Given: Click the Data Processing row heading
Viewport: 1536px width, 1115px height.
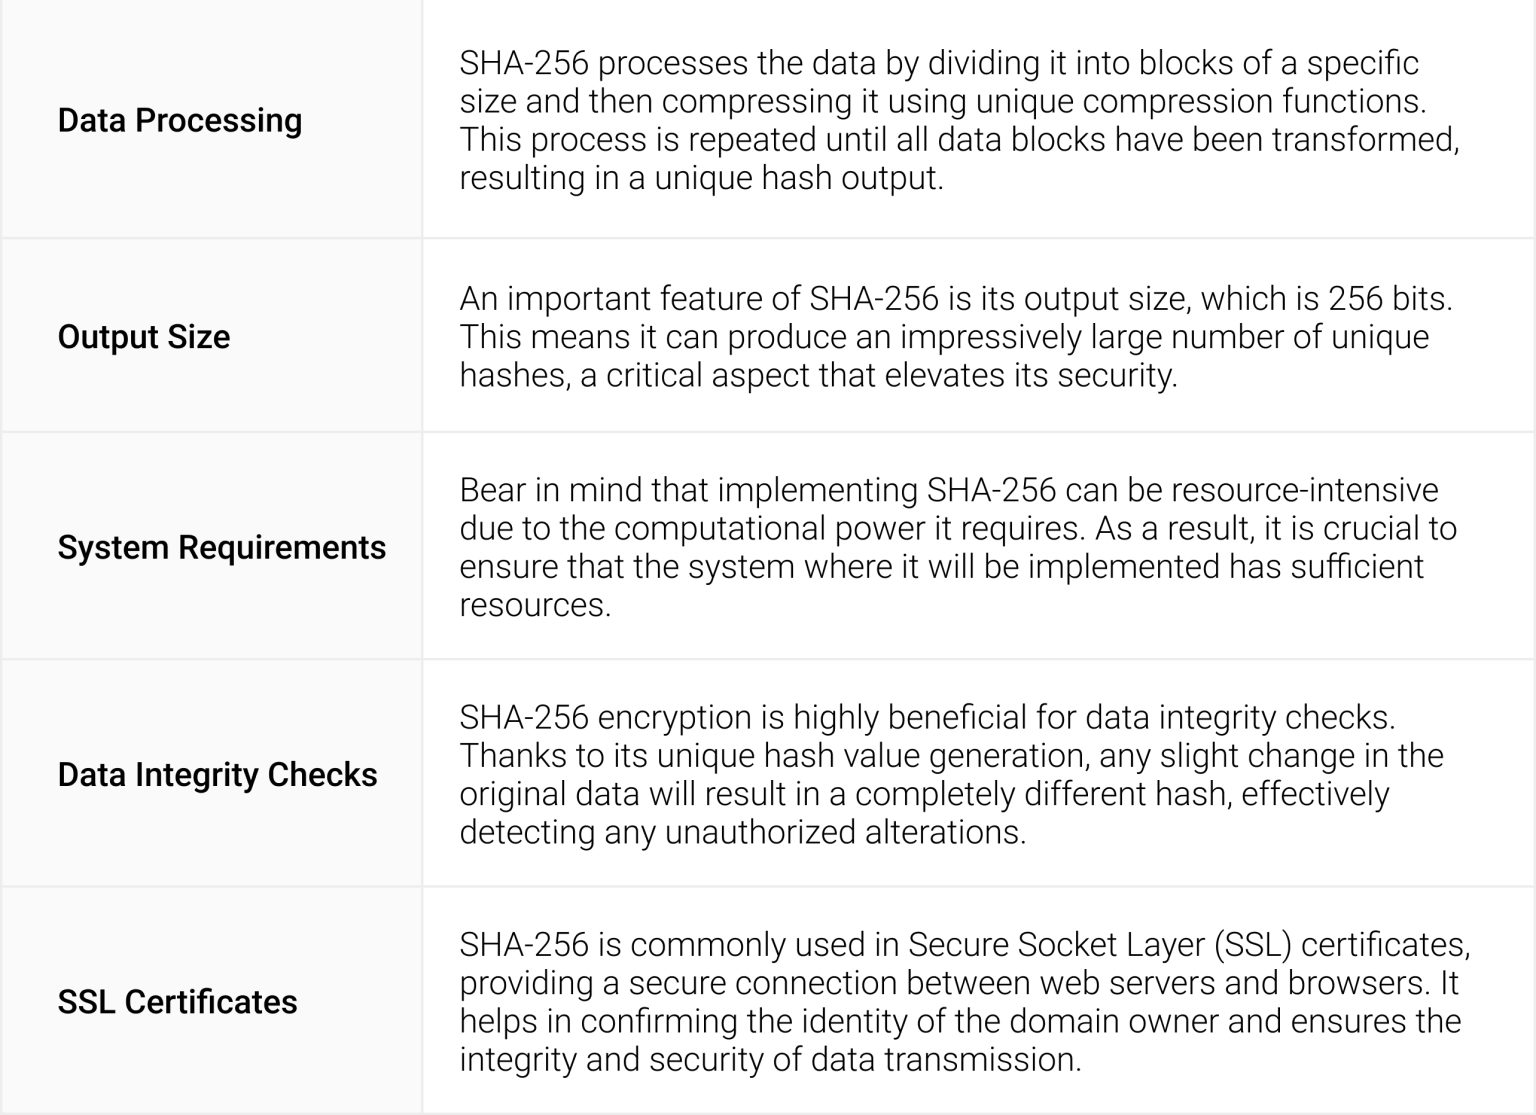Looking at the screenshot, I should [x=180, y=120].
